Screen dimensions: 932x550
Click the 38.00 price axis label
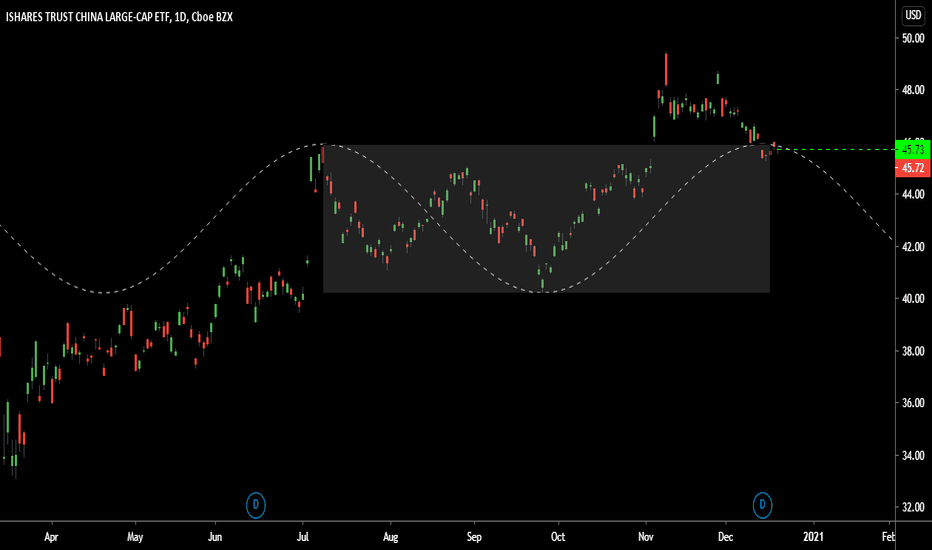click(x=913, y=351)
